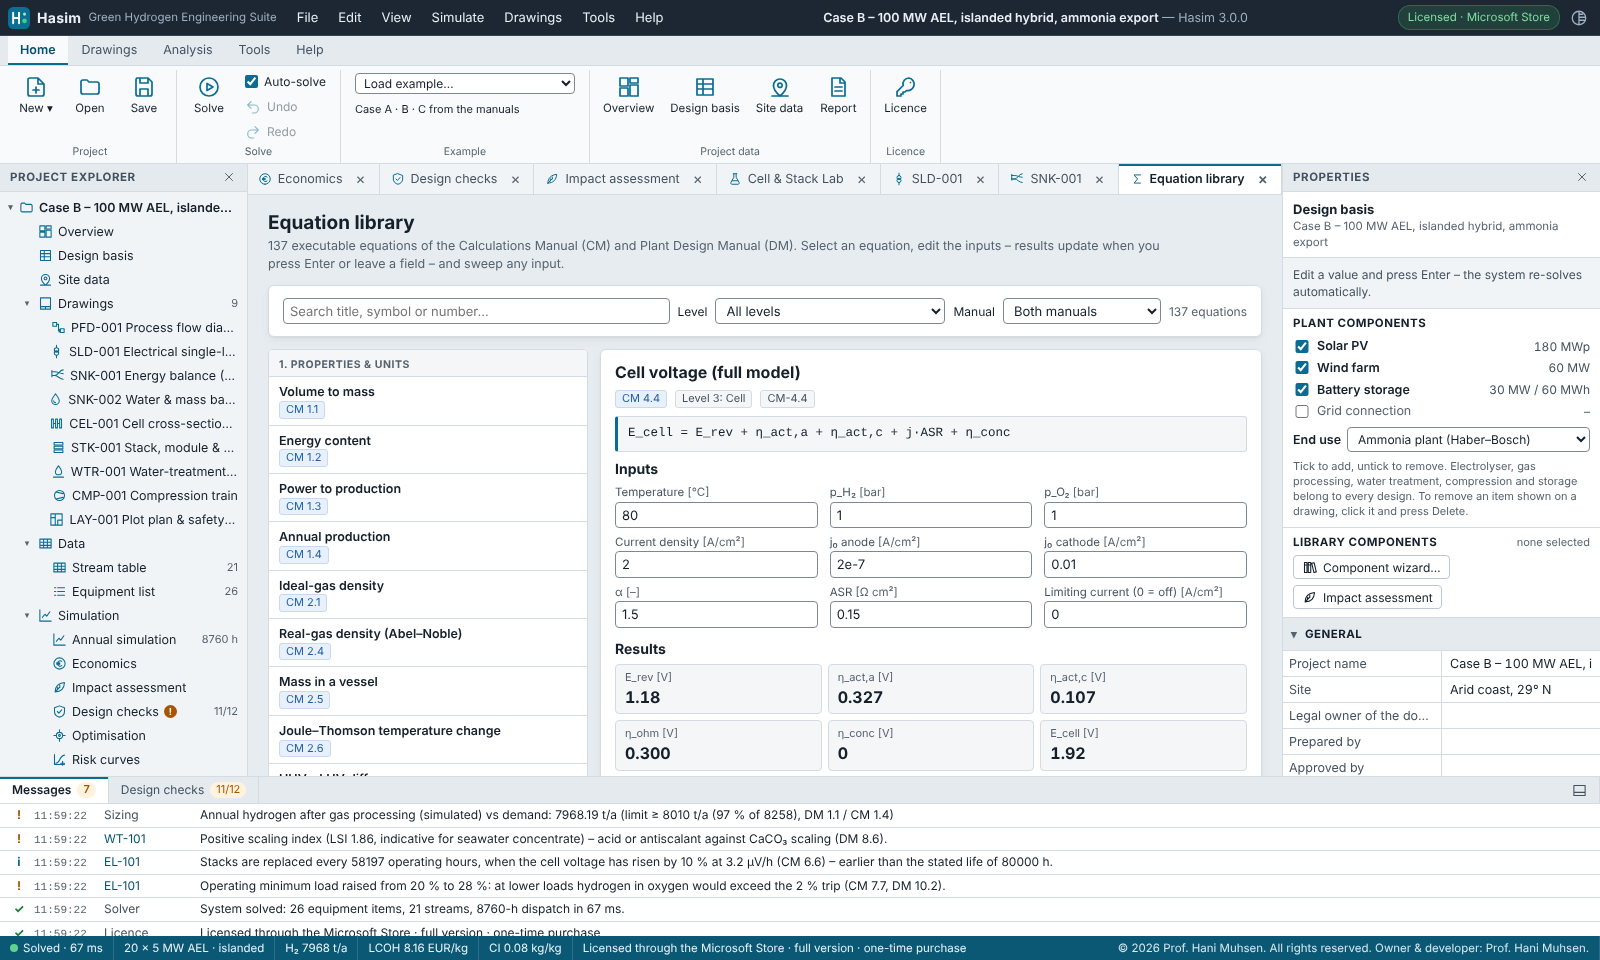Open Optimisation in the Simulation tree

[109, 736]
